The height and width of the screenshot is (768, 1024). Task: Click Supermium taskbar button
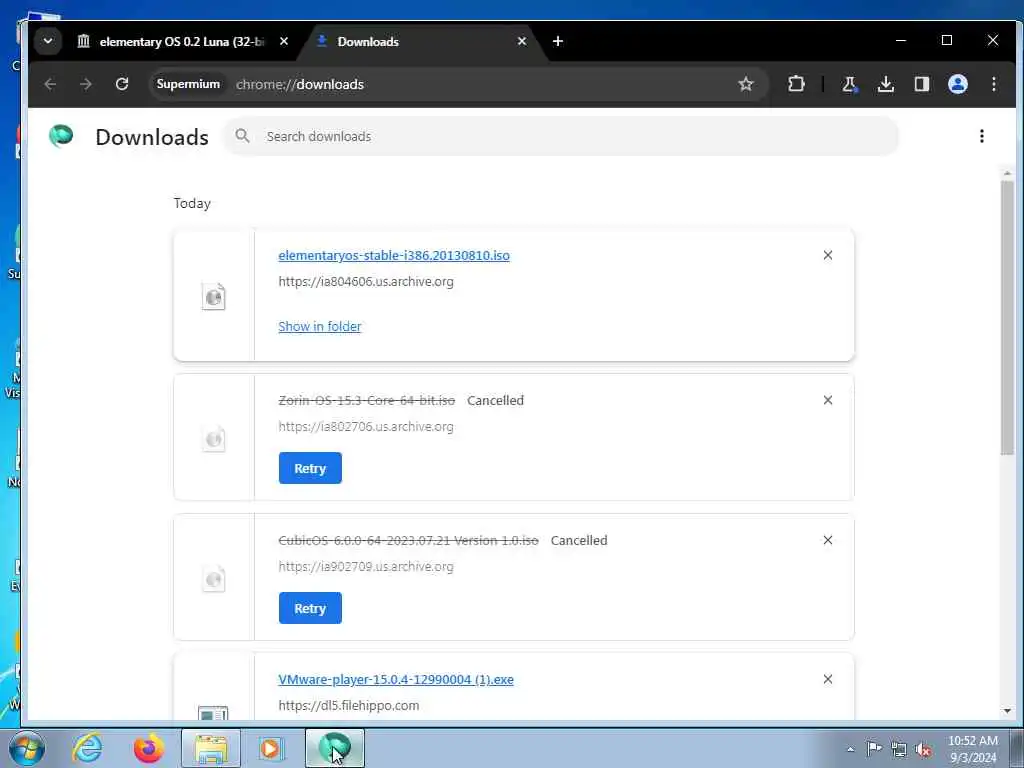click(x=334, y=748)
